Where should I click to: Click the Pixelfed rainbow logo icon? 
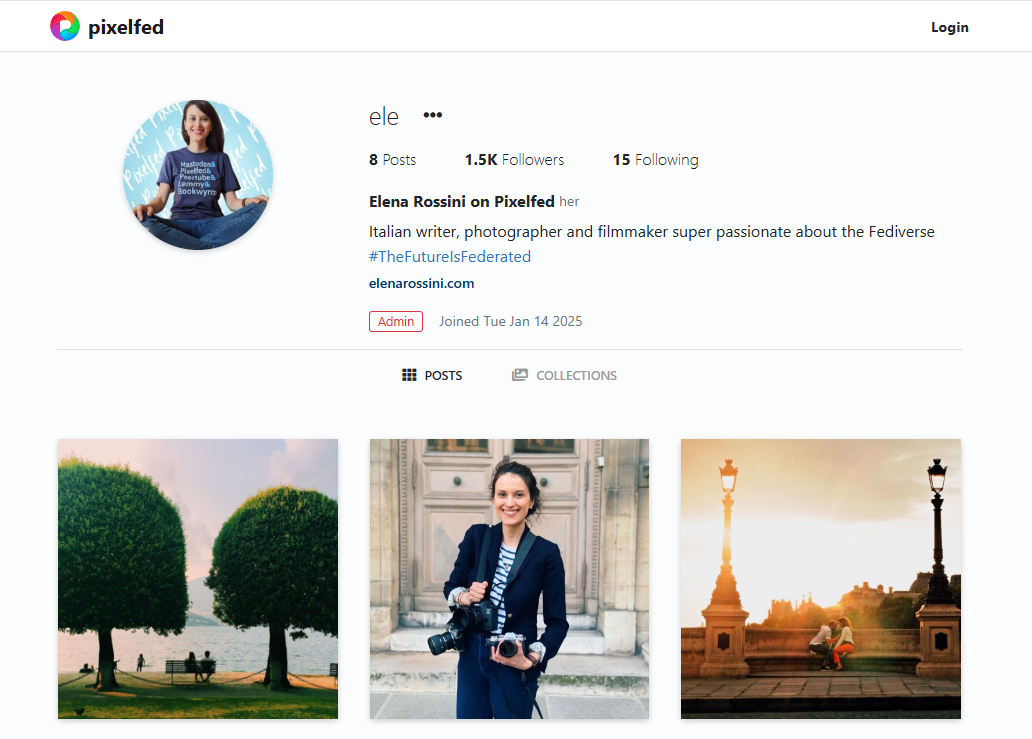[65, 27]
